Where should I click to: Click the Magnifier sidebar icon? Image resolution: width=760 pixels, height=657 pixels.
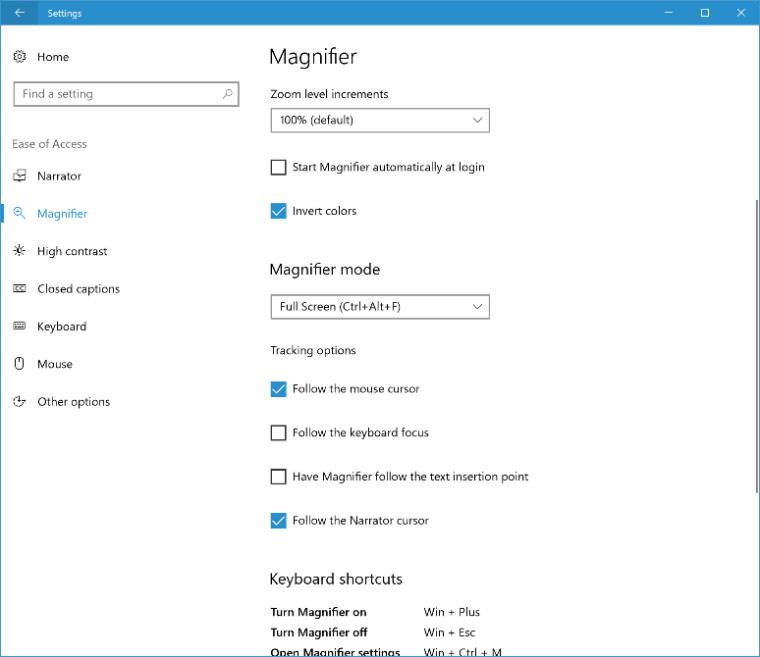19,213
